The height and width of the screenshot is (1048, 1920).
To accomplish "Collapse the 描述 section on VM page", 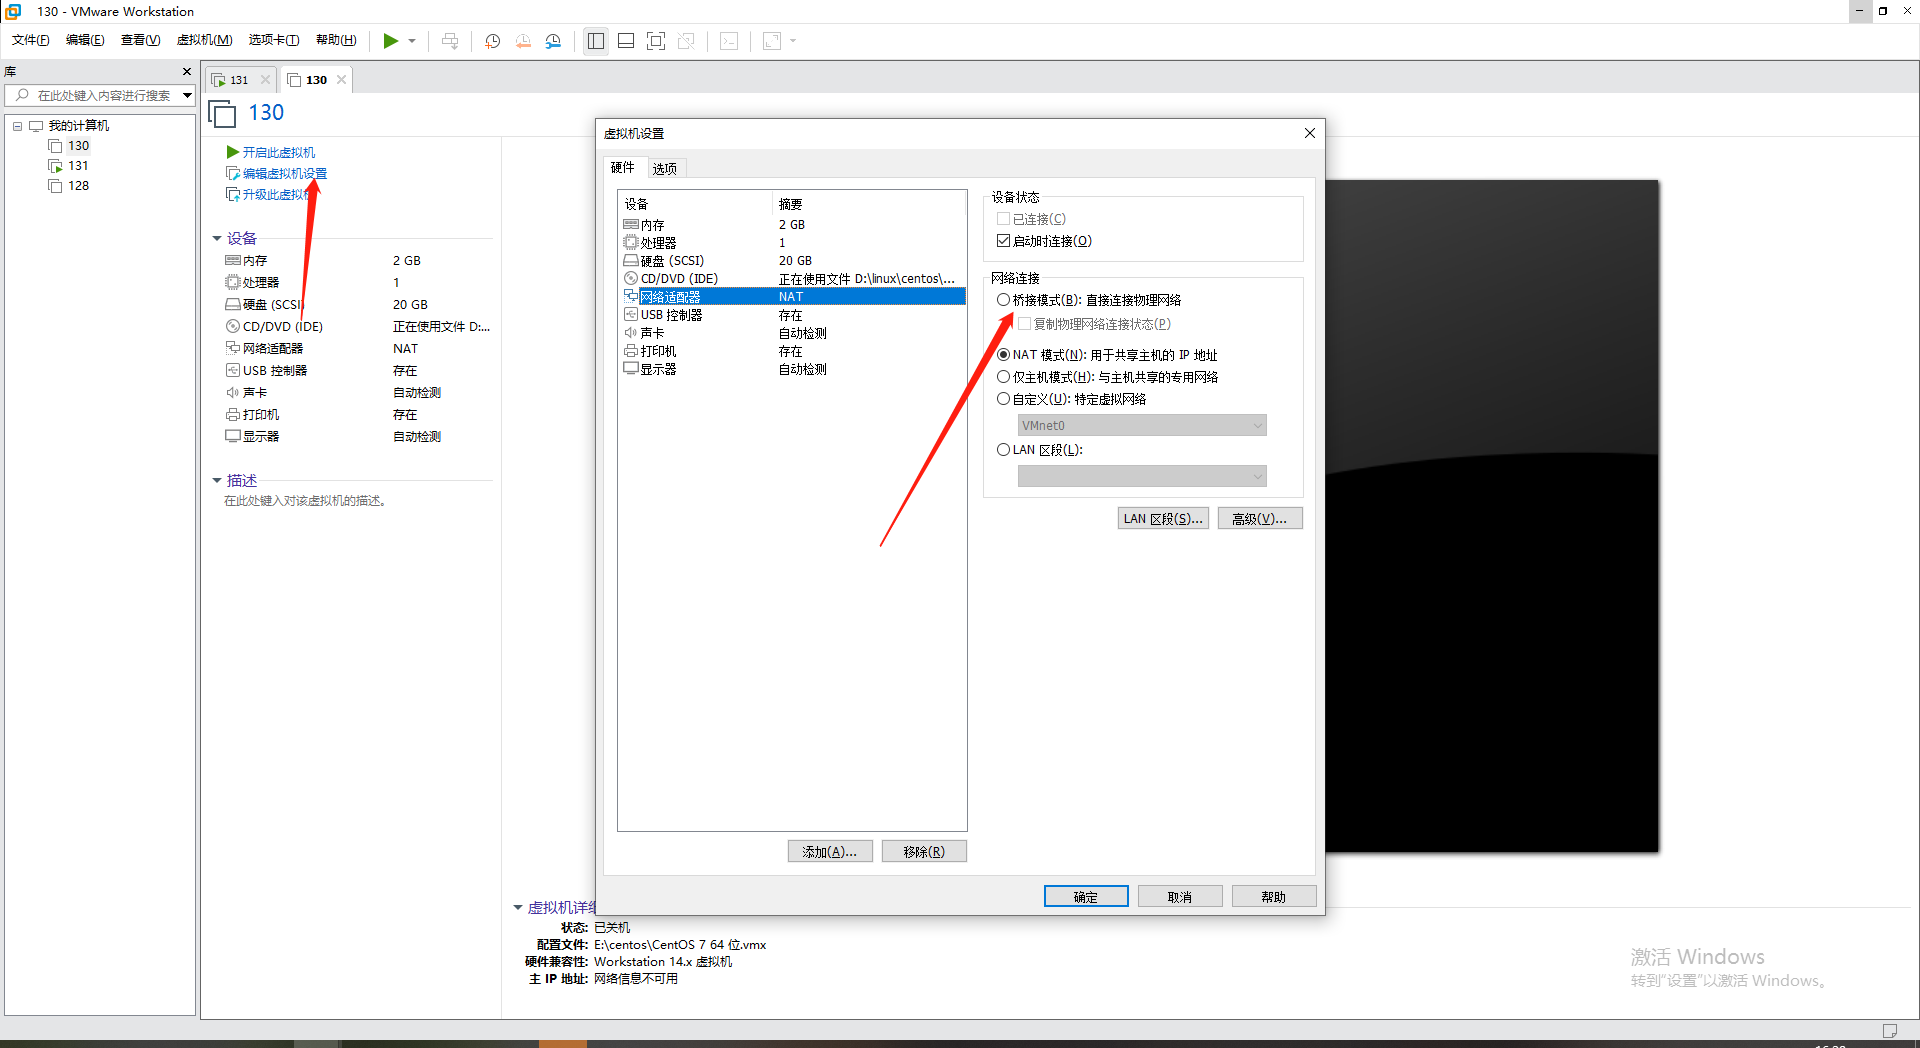I will tap(217, 481).
